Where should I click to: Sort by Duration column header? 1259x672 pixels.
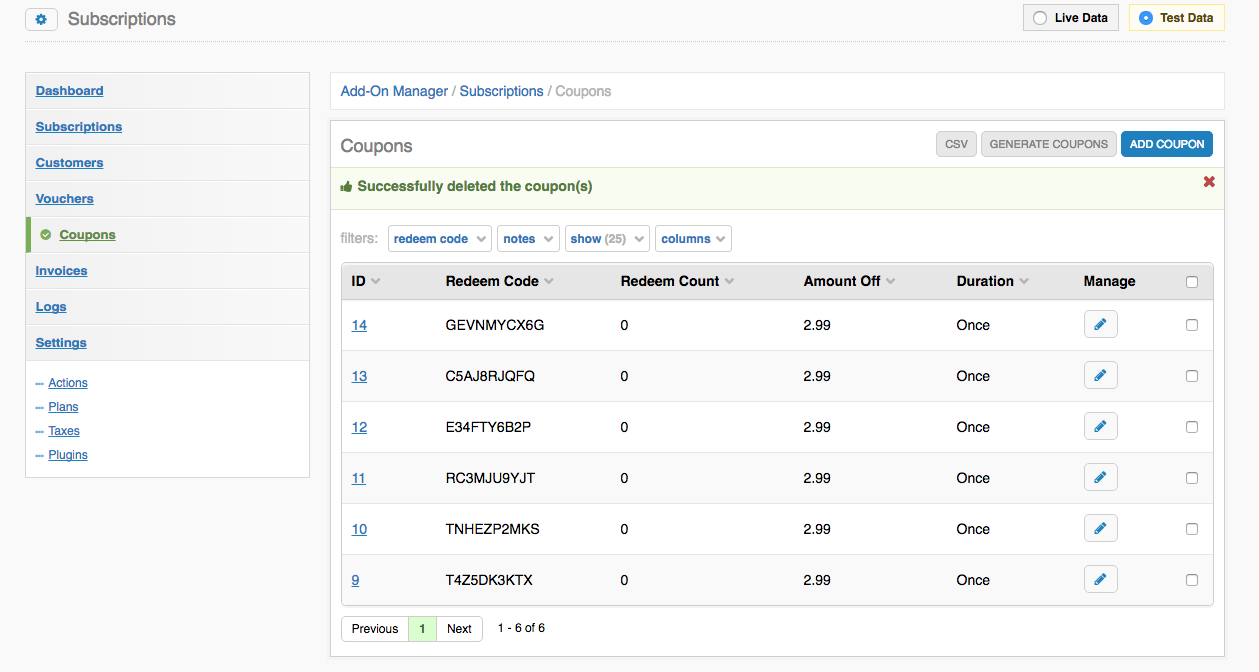993,281
